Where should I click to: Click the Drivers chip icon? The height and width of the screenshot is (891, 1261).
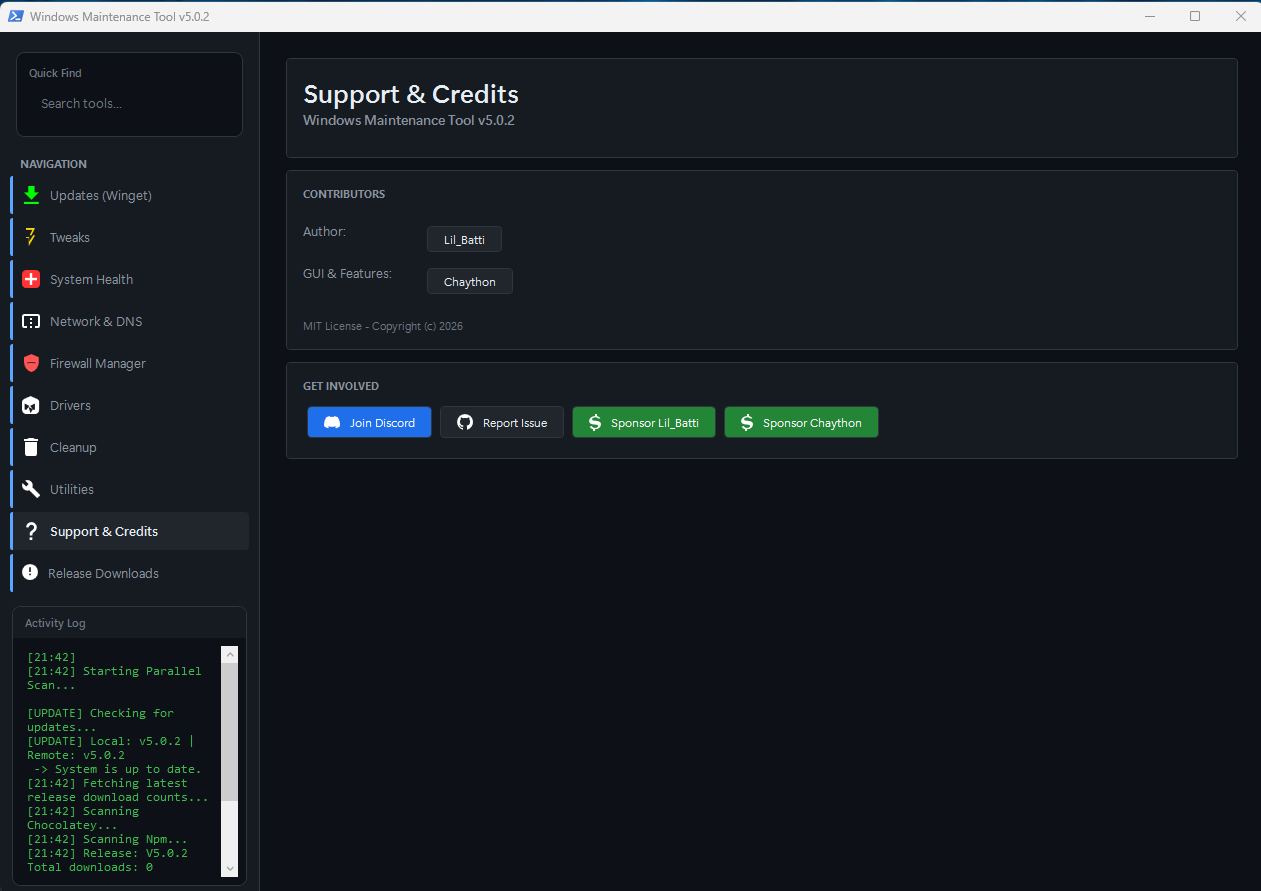[x=31, y=405]
